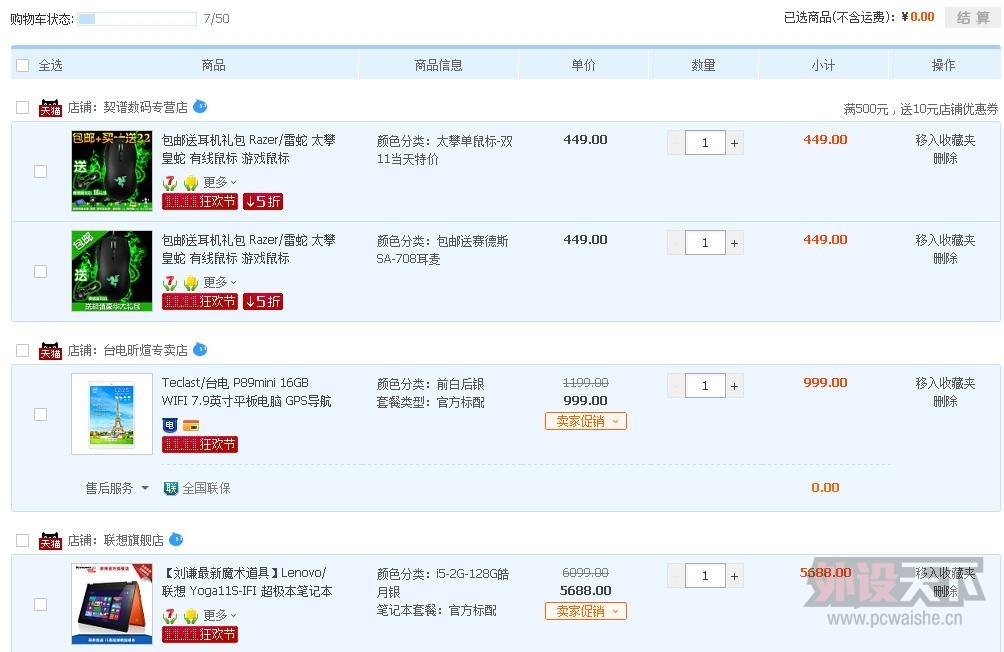Decrease quantity of Lenovo Yoga laptop
The width and height of the screenshot is (1004, 652).
click(x=676, y=576)
